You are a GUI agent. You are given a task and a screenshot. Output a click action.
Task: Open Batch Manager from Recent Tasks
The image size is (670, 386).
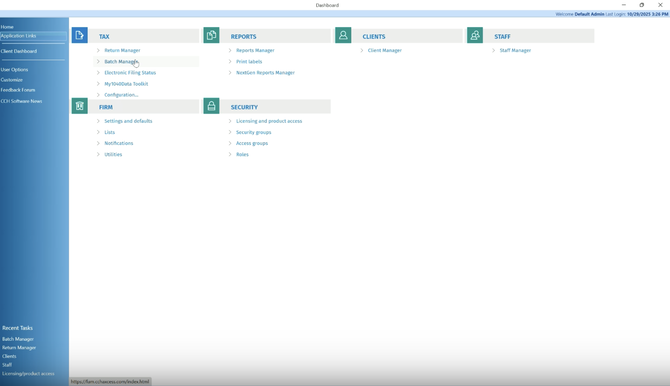[x=18, y=339]
